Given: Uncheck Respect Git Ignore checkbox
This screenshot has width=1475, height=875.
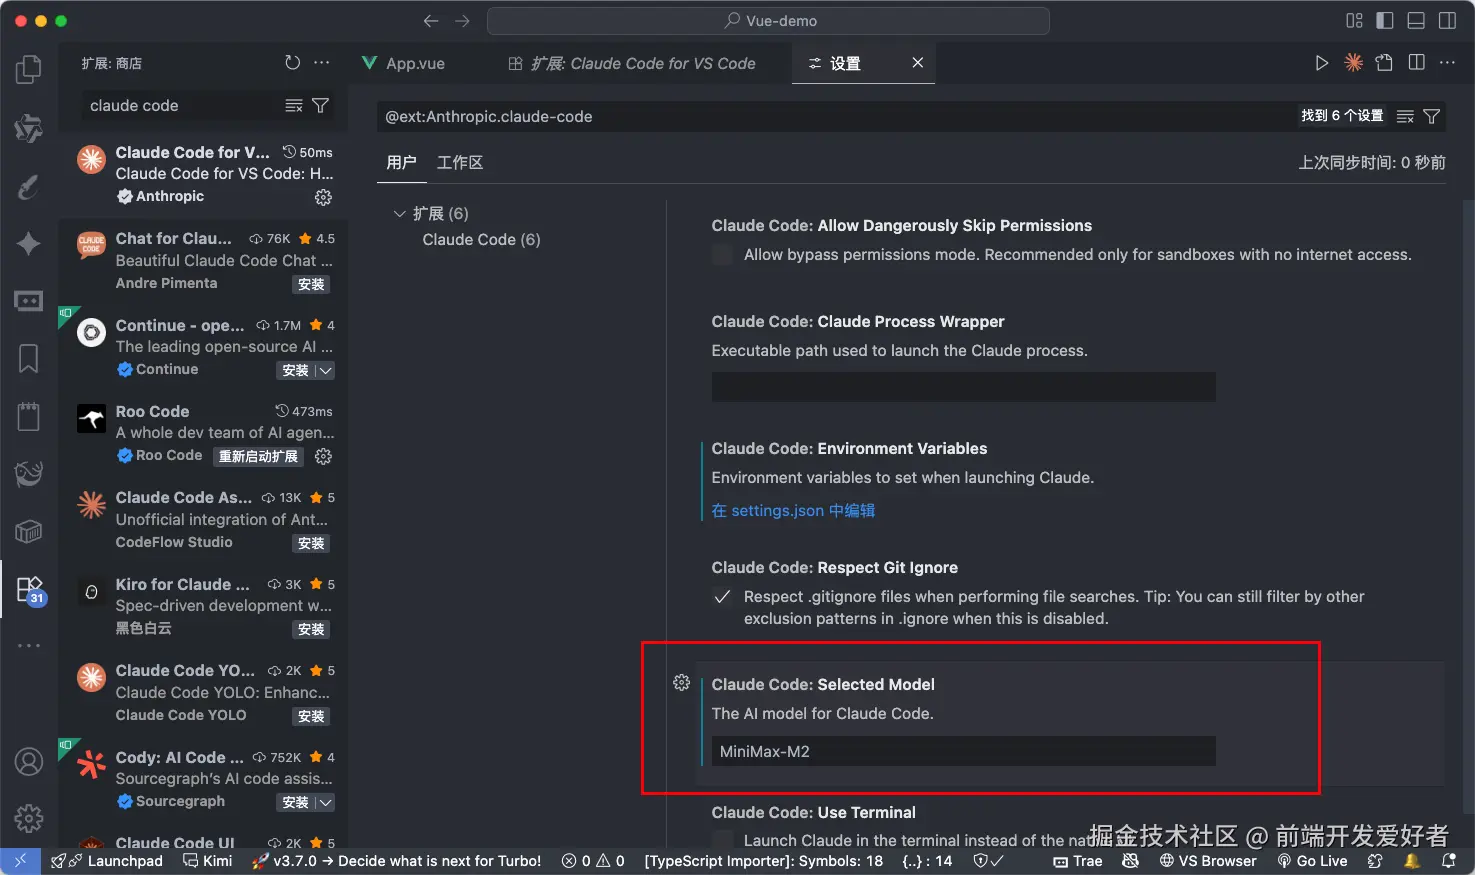Looking at the screenshot, I should coord(722,597).
